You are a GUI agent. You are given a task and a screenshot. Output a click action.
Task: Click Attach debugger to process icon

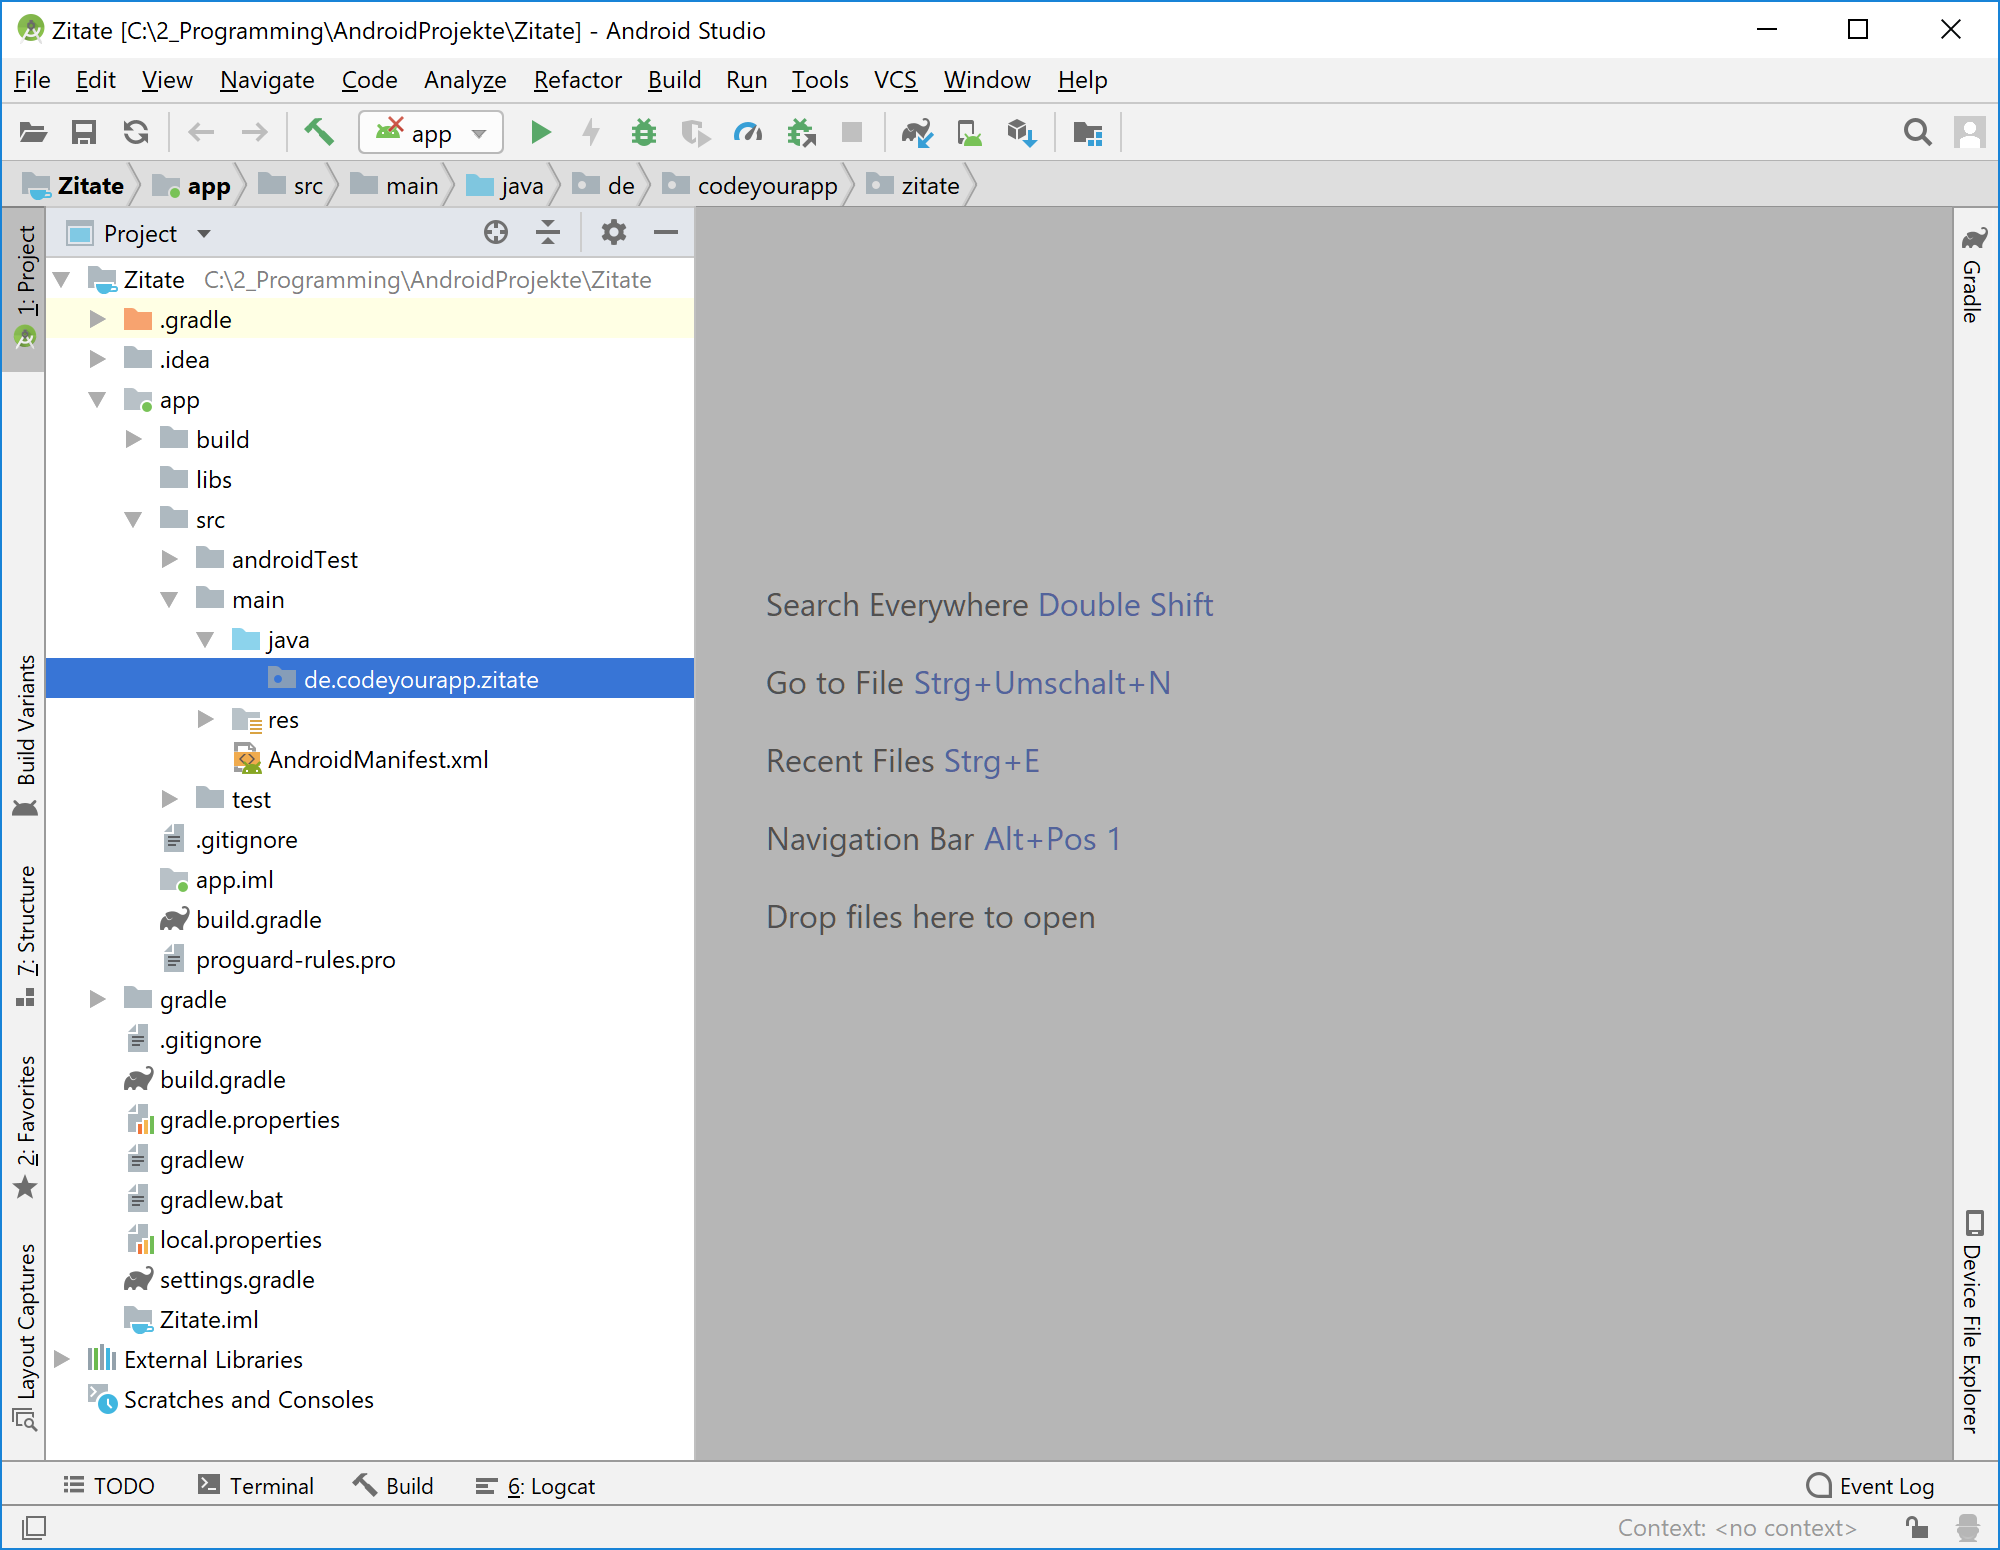(801, 132)
